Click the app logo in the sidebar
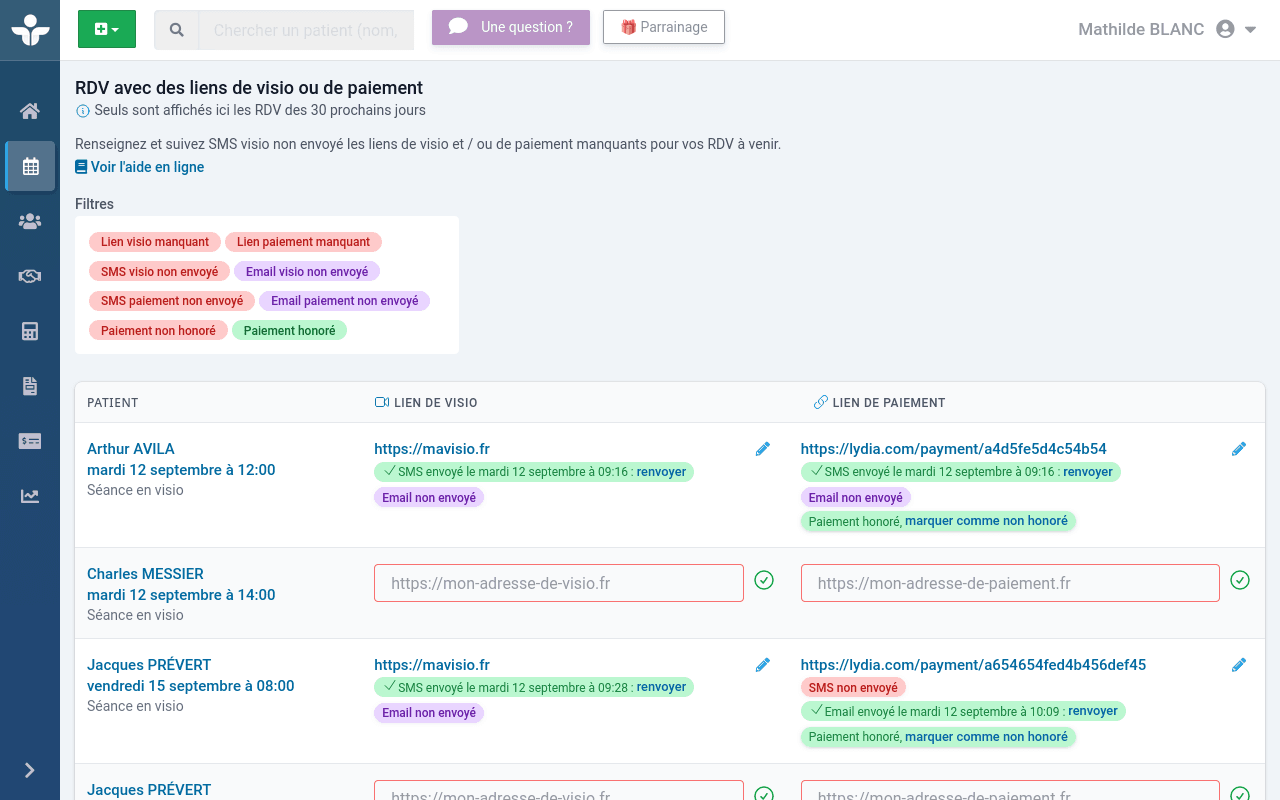 click(x=30, y=29)
